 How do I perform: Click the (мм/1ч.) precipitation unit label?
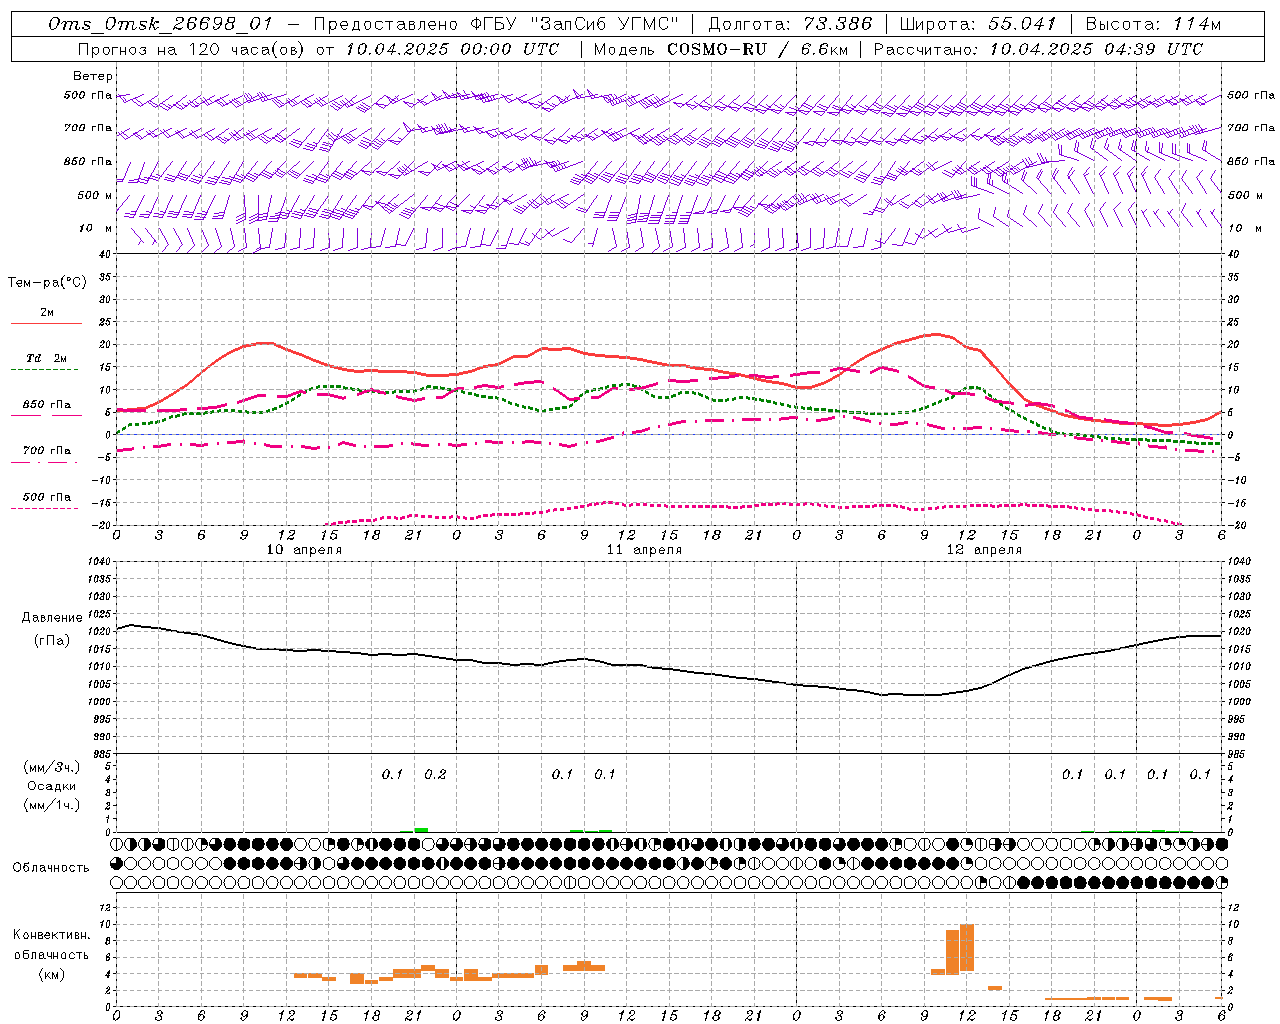(x=52, y=805)
